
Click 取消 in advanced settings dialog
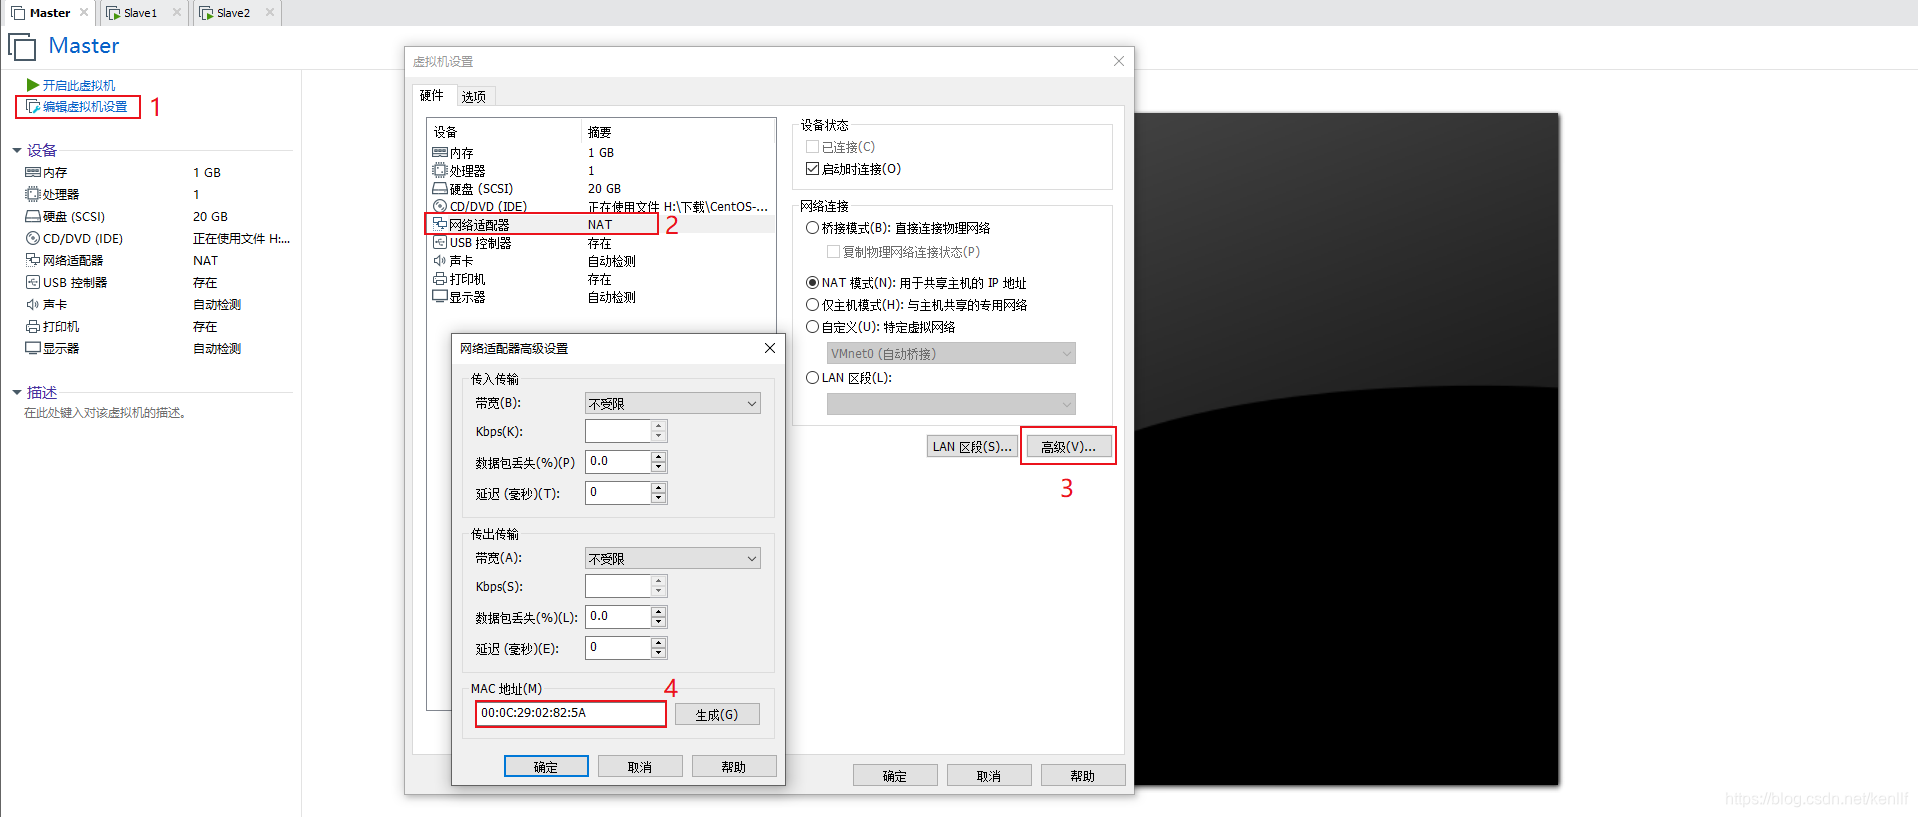click(640, 767)
